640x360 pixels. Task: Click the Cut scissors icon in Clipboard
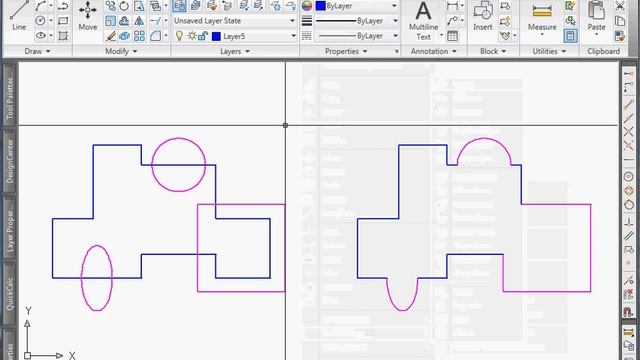pyautogui.click(x=620, y=6)
